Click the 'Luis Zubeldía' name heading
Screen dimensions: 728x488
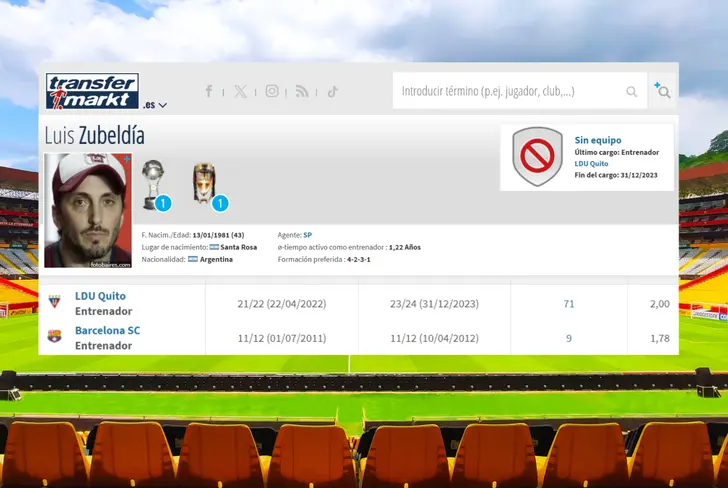tap(94, 135)
